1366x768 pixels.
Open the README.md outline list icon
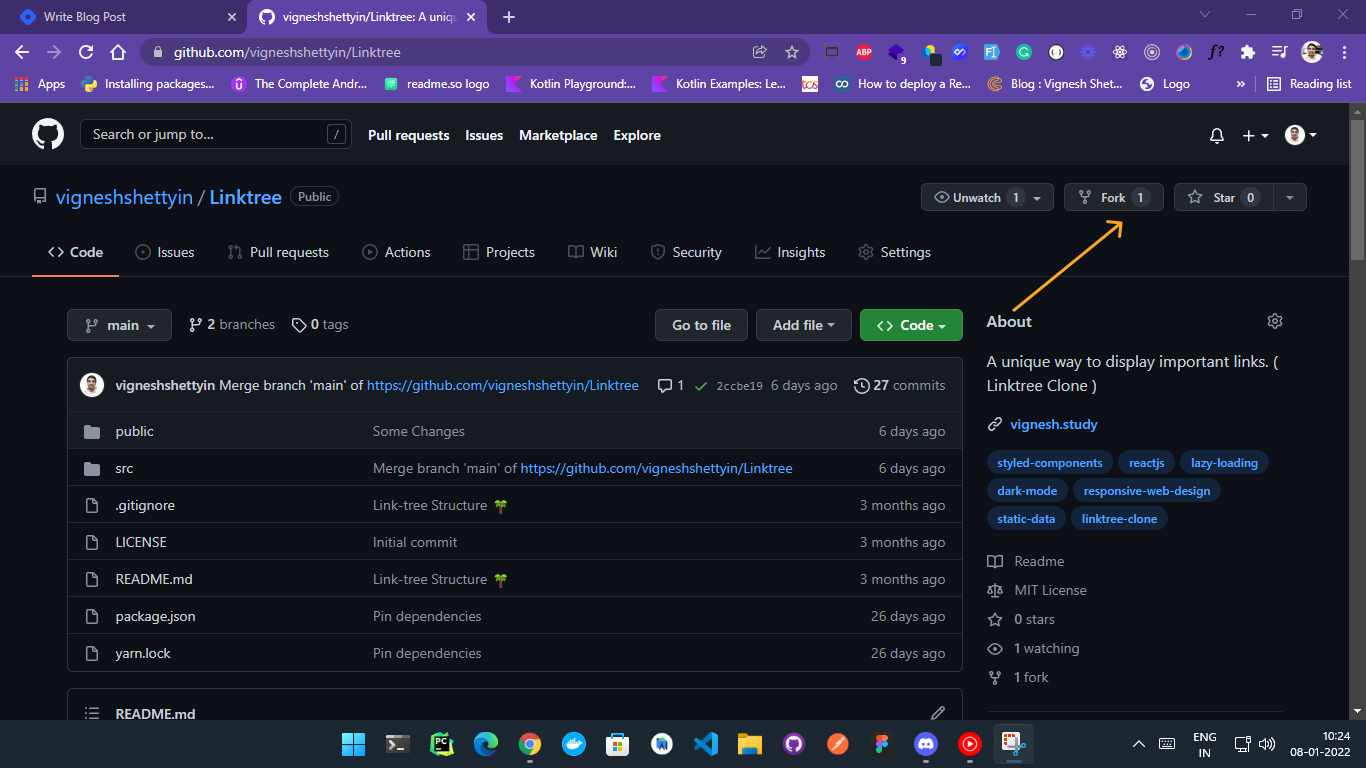92,714
